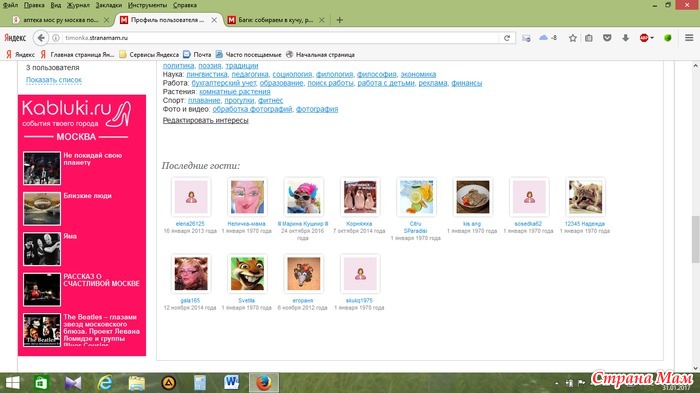Click the Показать список link

click(54, 79)
